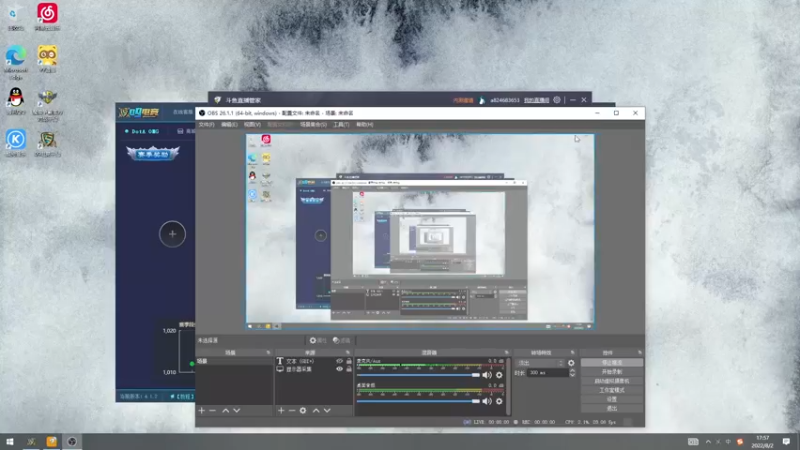Click the 赛季轮动 banner in 09电竞 window
The height and width of the screenshot is (450, 800).
click(x=153, y=153)
